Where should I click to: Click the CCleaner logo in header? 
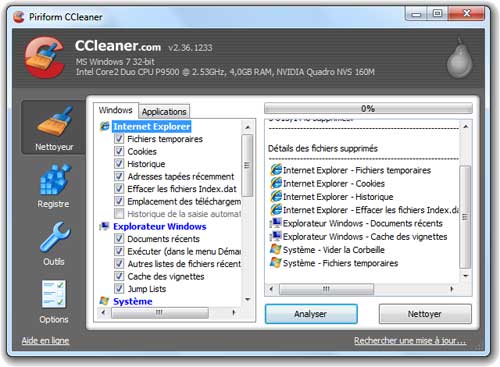click(x=44, y=57)
